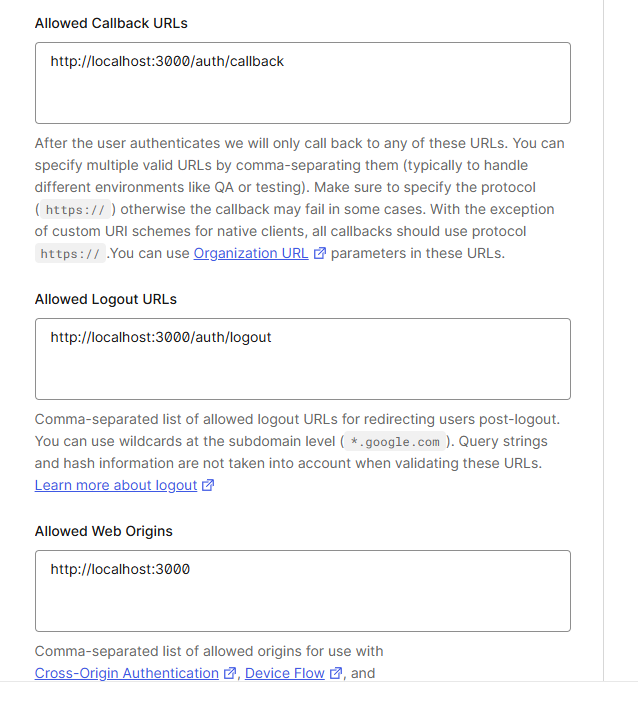Click the *.google.com code snippet
Screen dimensions: 638x725
click(x=394, y=442)
